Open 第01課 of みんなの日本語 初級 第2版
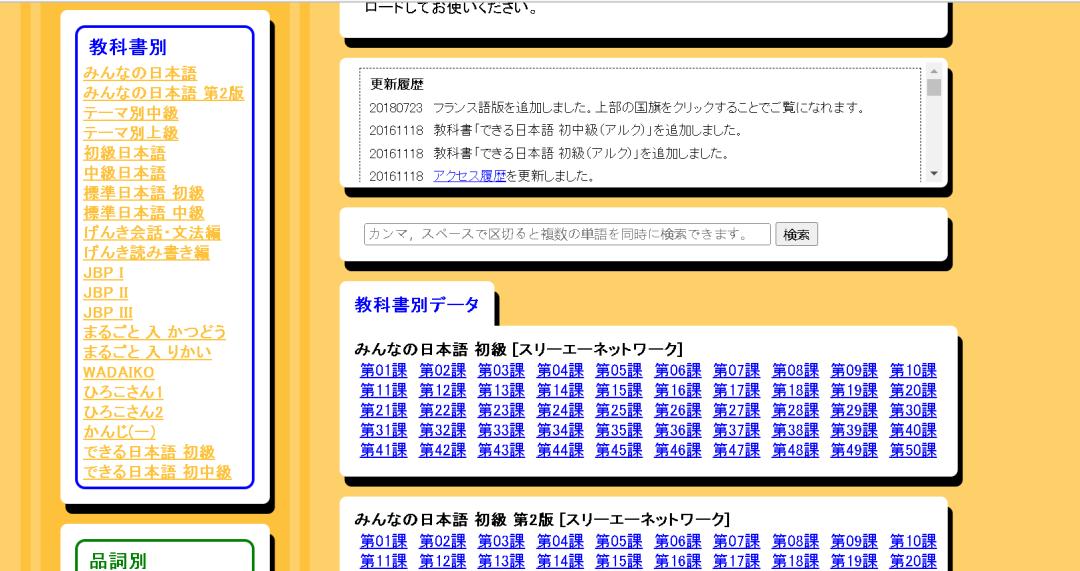The width and height of the screenshot is (1080, 571). (x=384, y=541)
